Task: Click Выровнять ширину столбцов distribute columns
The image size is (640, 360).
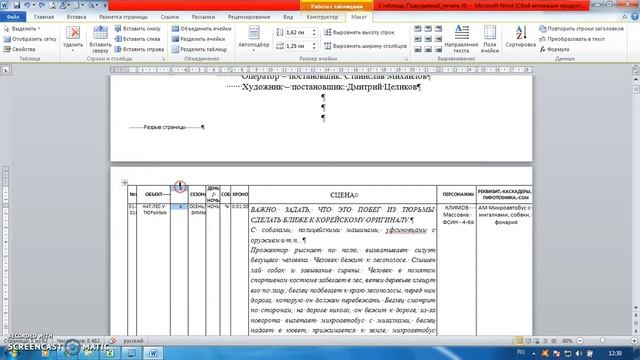Action: 366,46
